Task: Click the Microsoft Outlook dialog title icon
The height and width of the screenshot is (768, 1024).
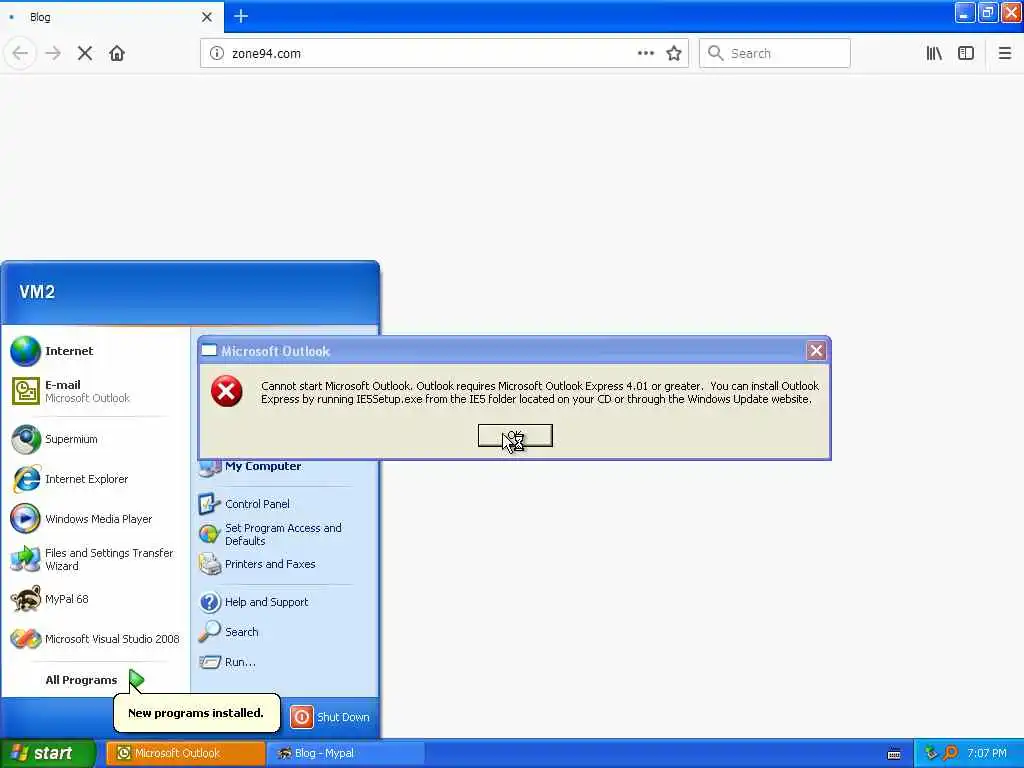Action: click(x=209, y=351)
